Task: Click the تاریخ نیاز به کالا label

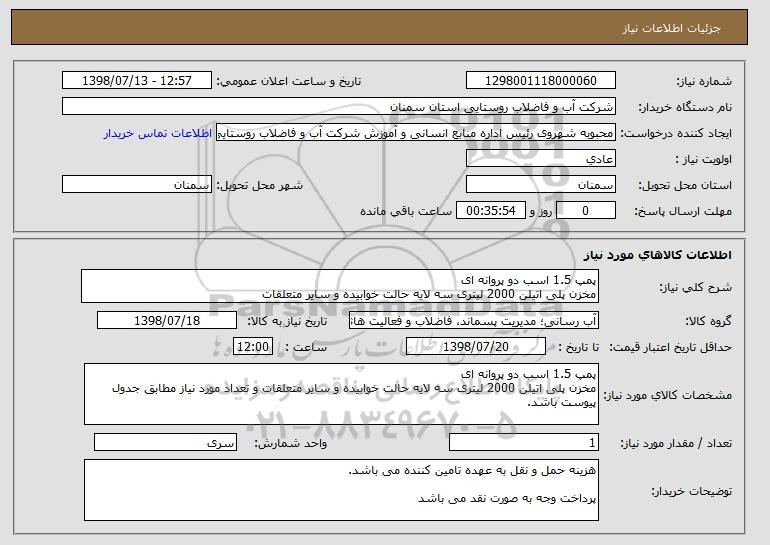Action: click(287, 321)
